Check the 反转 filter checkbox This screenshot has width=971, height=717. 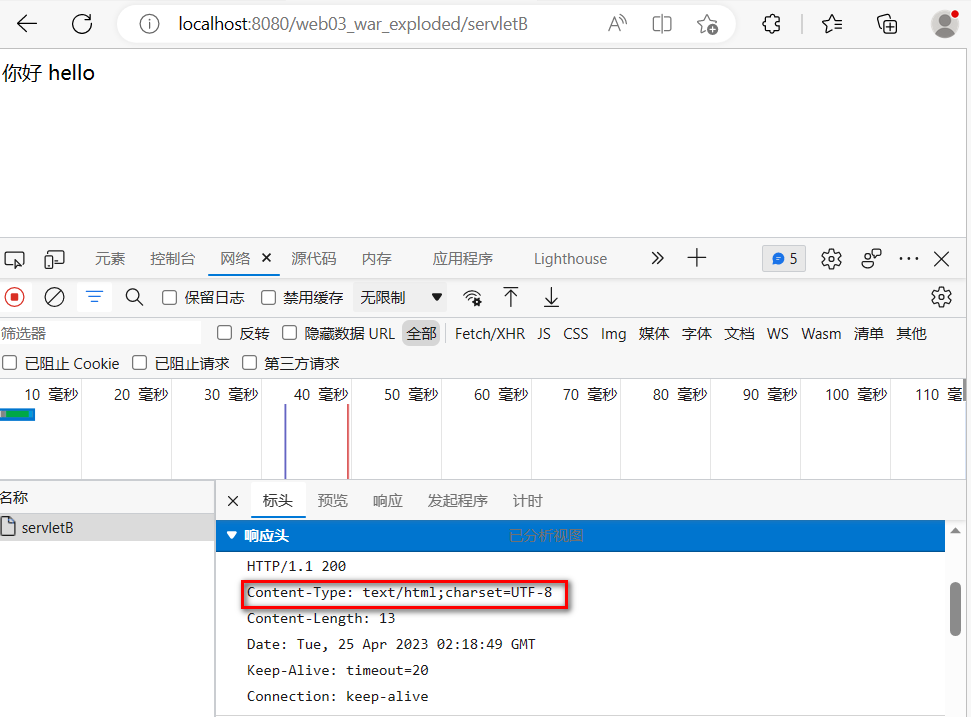(225, 333)
